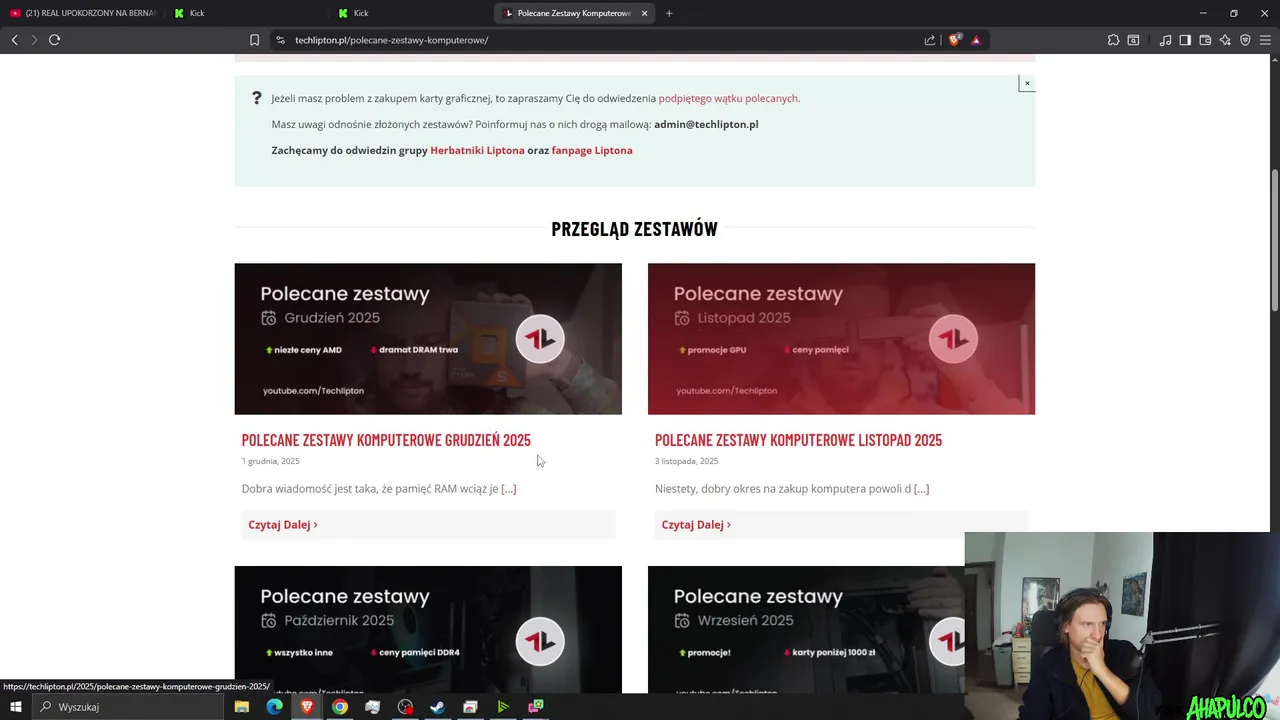The width and height of the screenshot is (1280, 720).
Task: Open the tab search icon in toolbar
Action: (x=1133, y=40)
